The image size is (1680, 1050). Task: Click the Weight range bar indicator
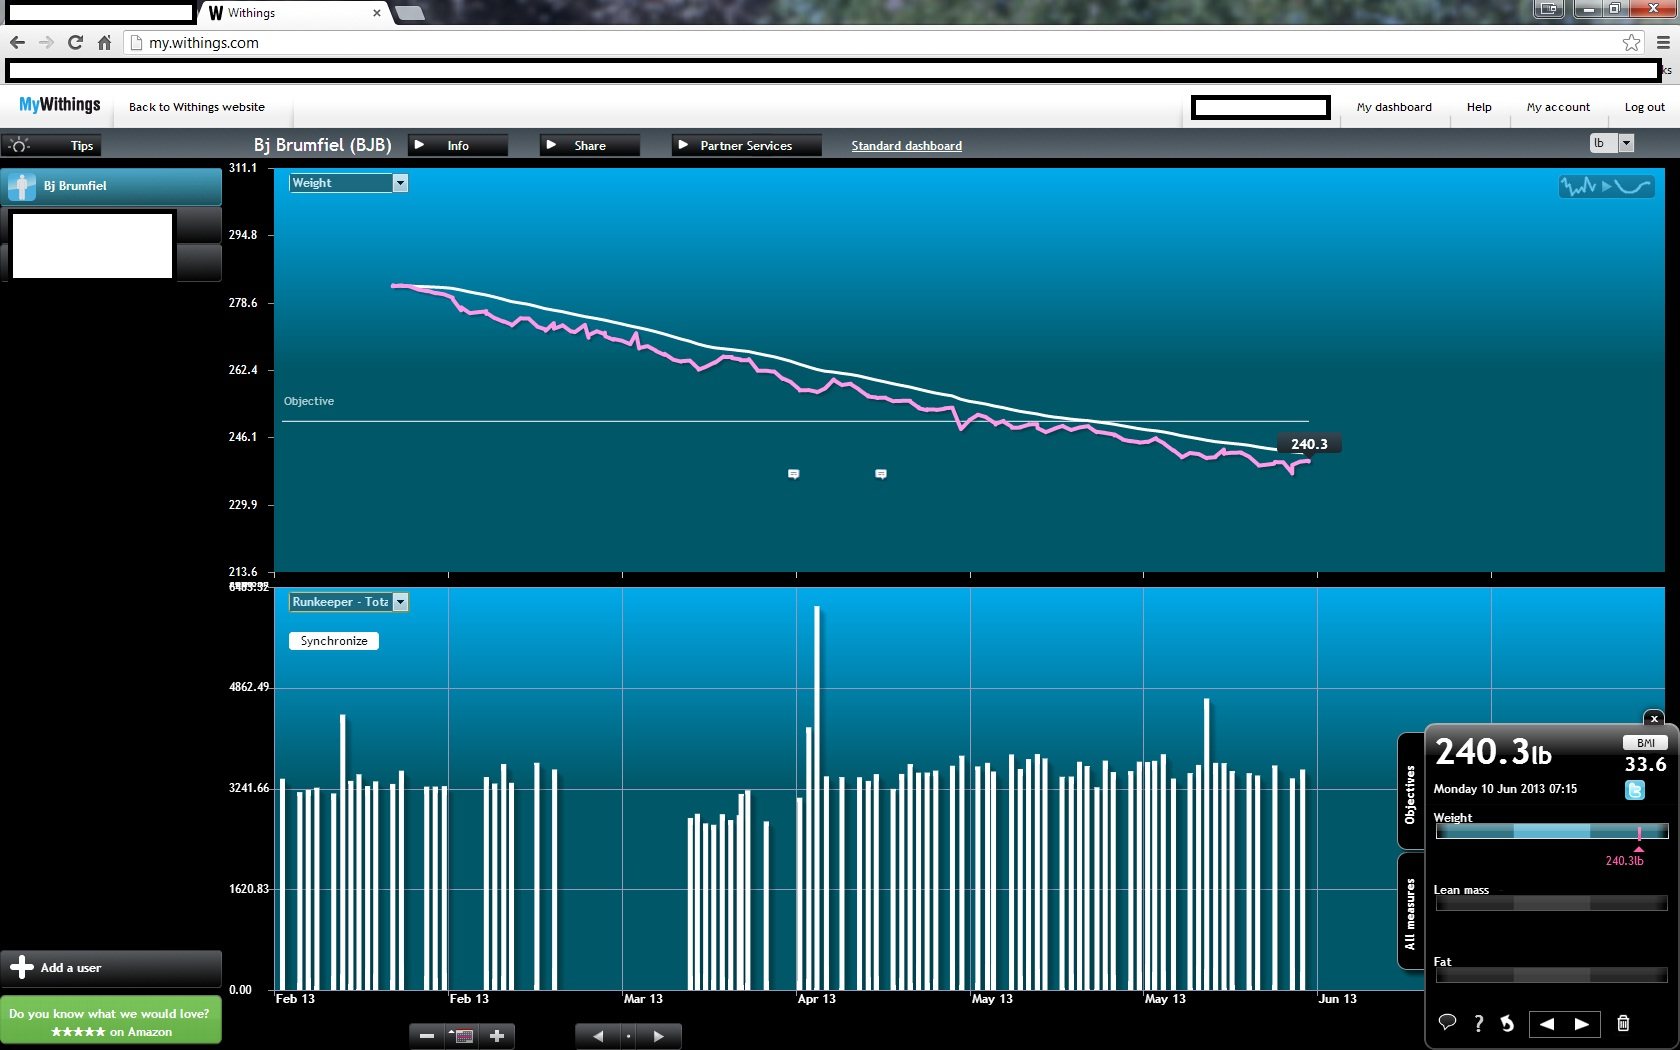[x=1551, y=832]
